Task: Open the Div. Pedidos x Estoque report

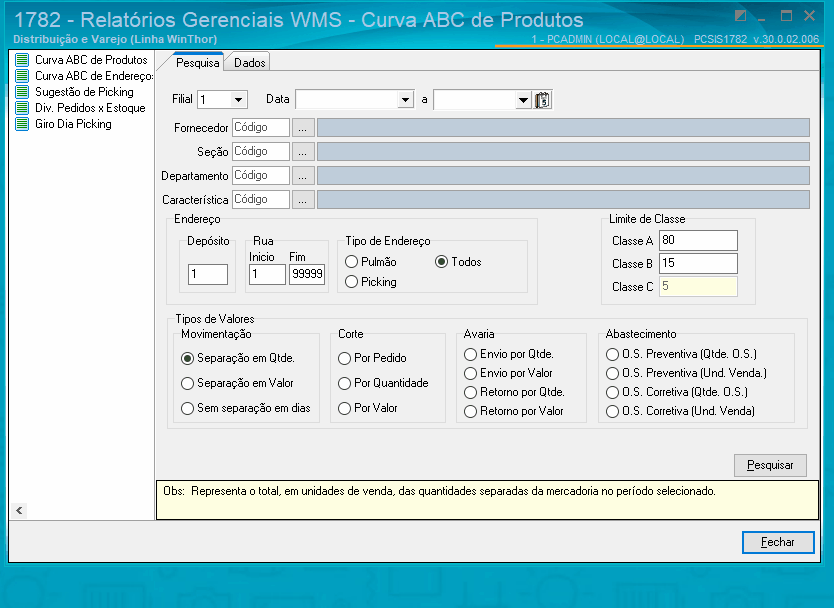Action: point(90,108)
